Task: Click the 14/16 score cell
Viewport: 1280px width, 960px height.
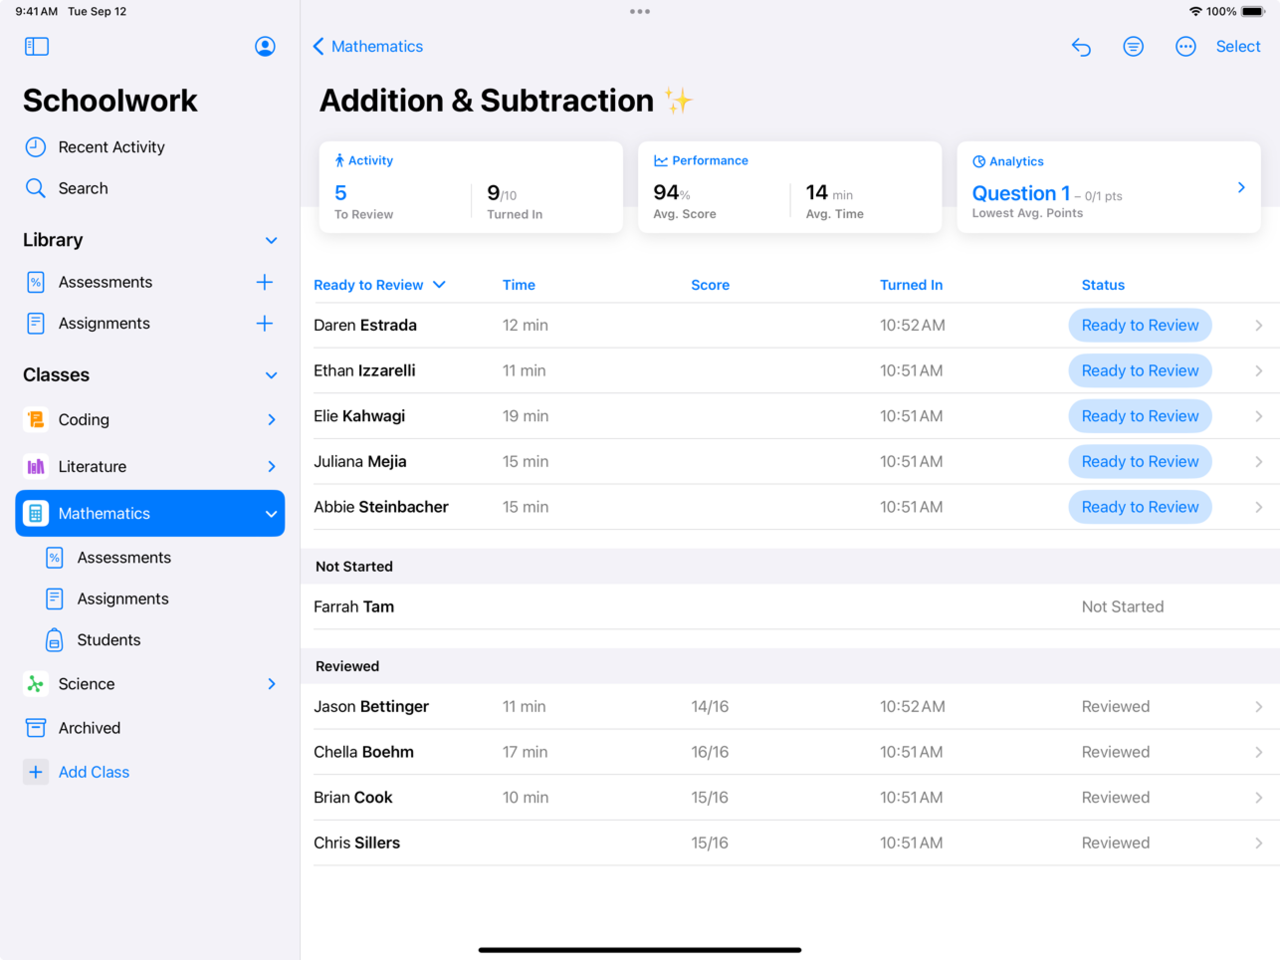Action: point(710,707)
